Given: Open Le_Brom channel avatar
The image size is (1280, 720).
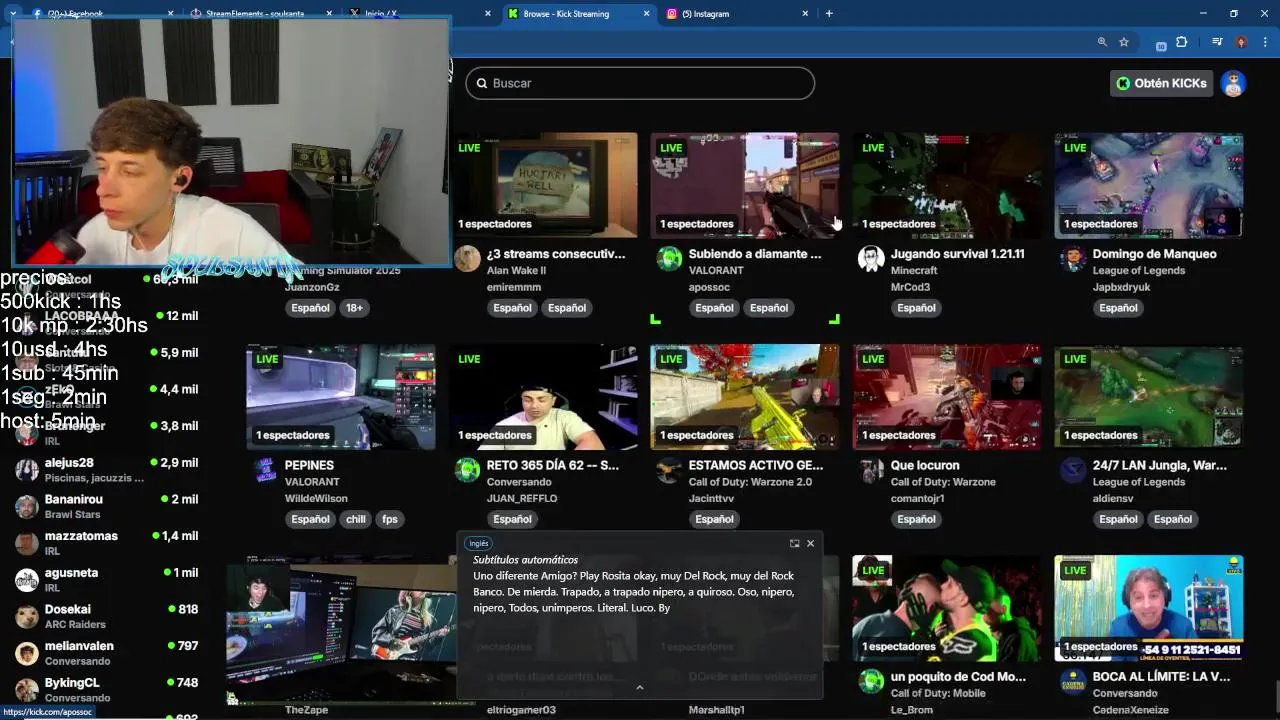Looking at the screenshot, I should [x=871, y=681].
